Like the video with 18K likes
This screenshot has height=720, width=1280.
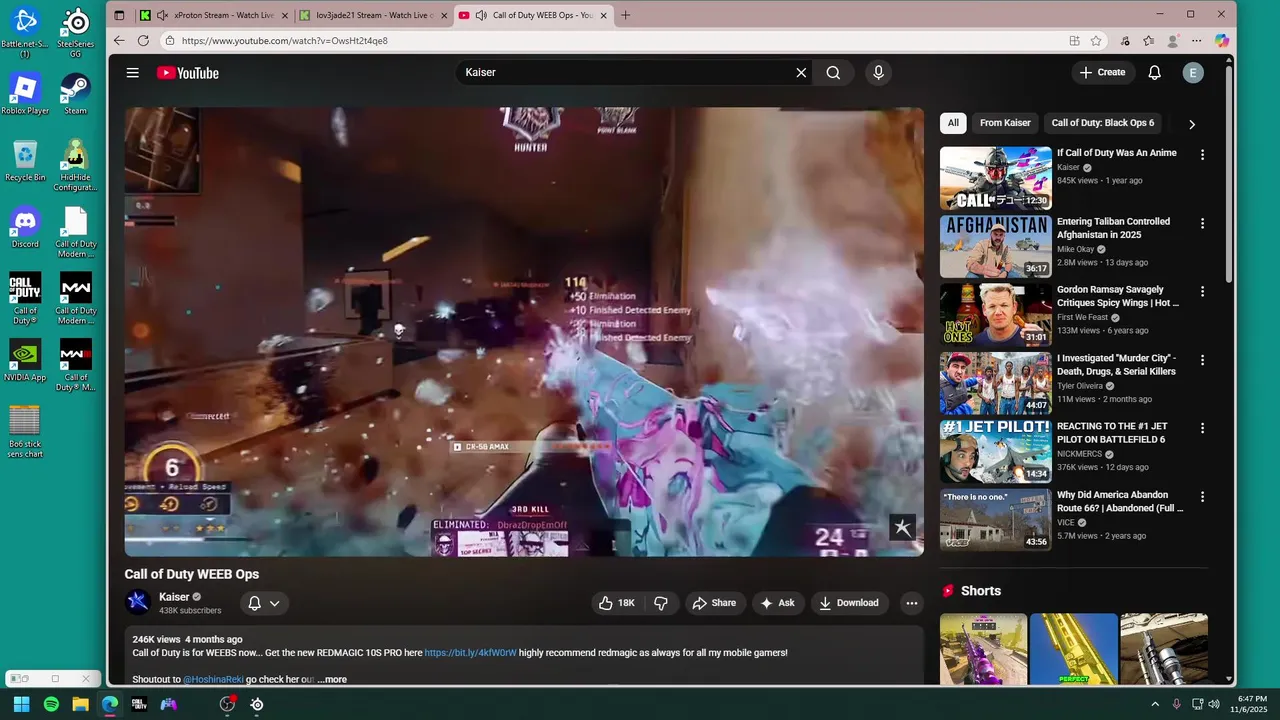coord(617,603)
